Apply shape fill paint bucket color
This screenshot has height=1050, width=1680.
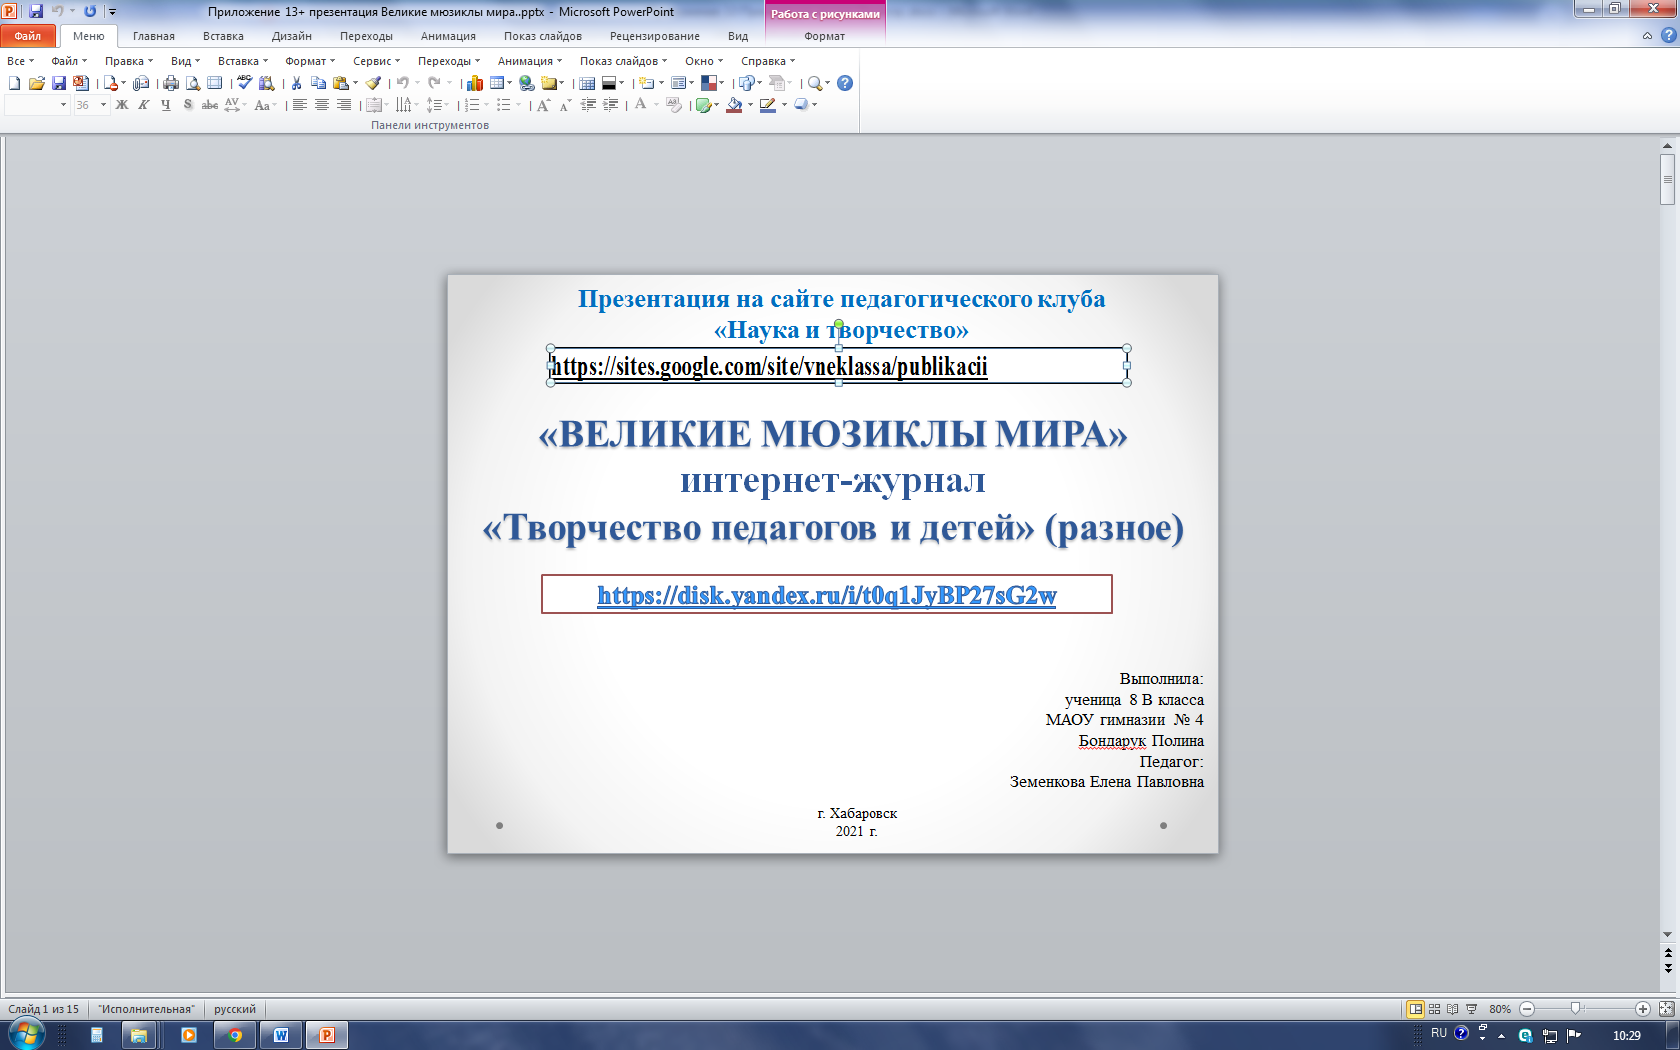pos(735,105)
